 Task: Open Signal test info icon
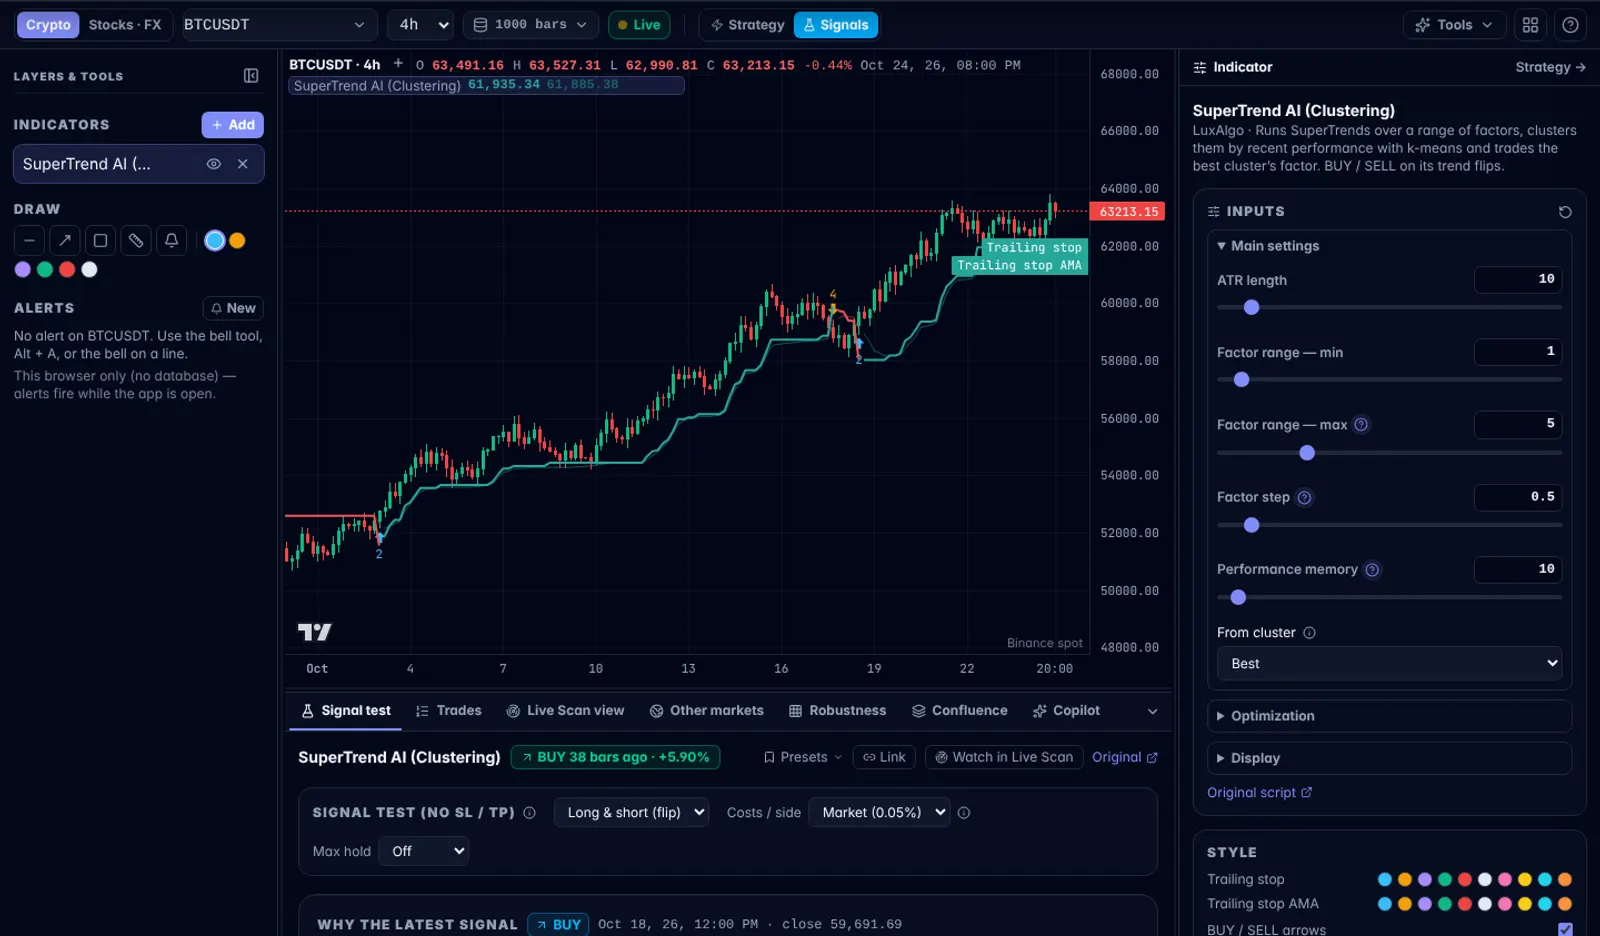[x=529, y=813]
